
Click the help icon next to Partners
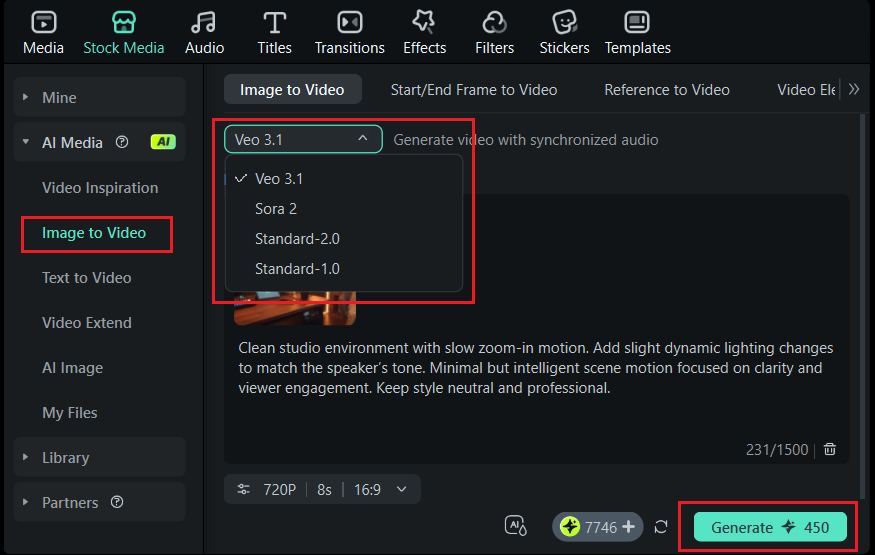click(x=117, y=502)
